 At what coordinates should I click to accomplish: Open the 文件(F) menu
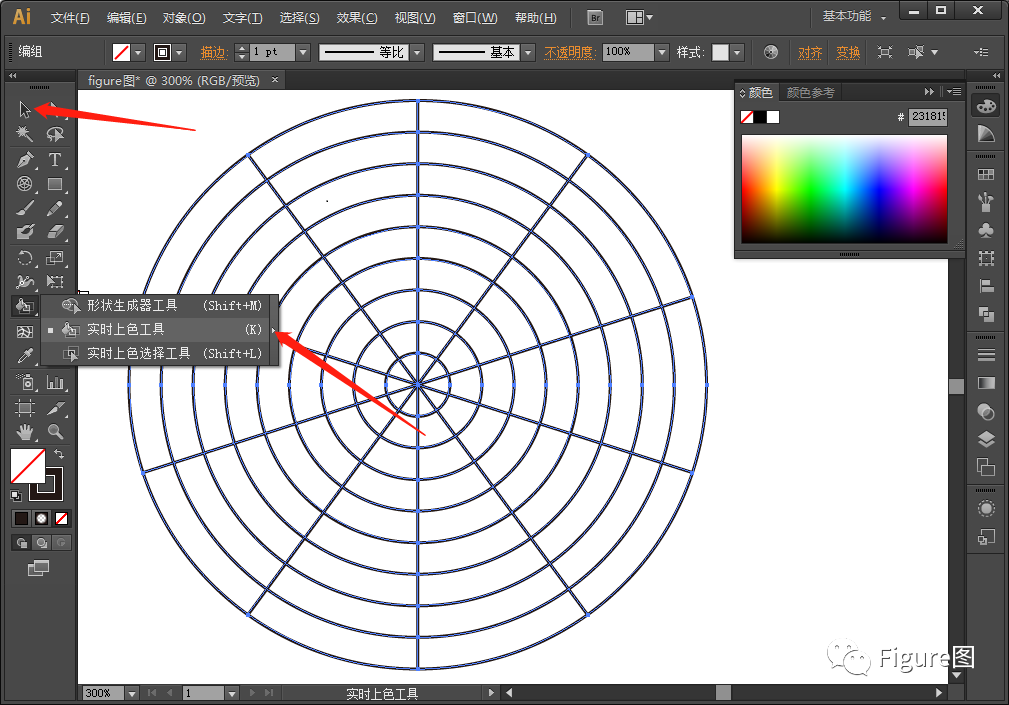click(70, 18)
